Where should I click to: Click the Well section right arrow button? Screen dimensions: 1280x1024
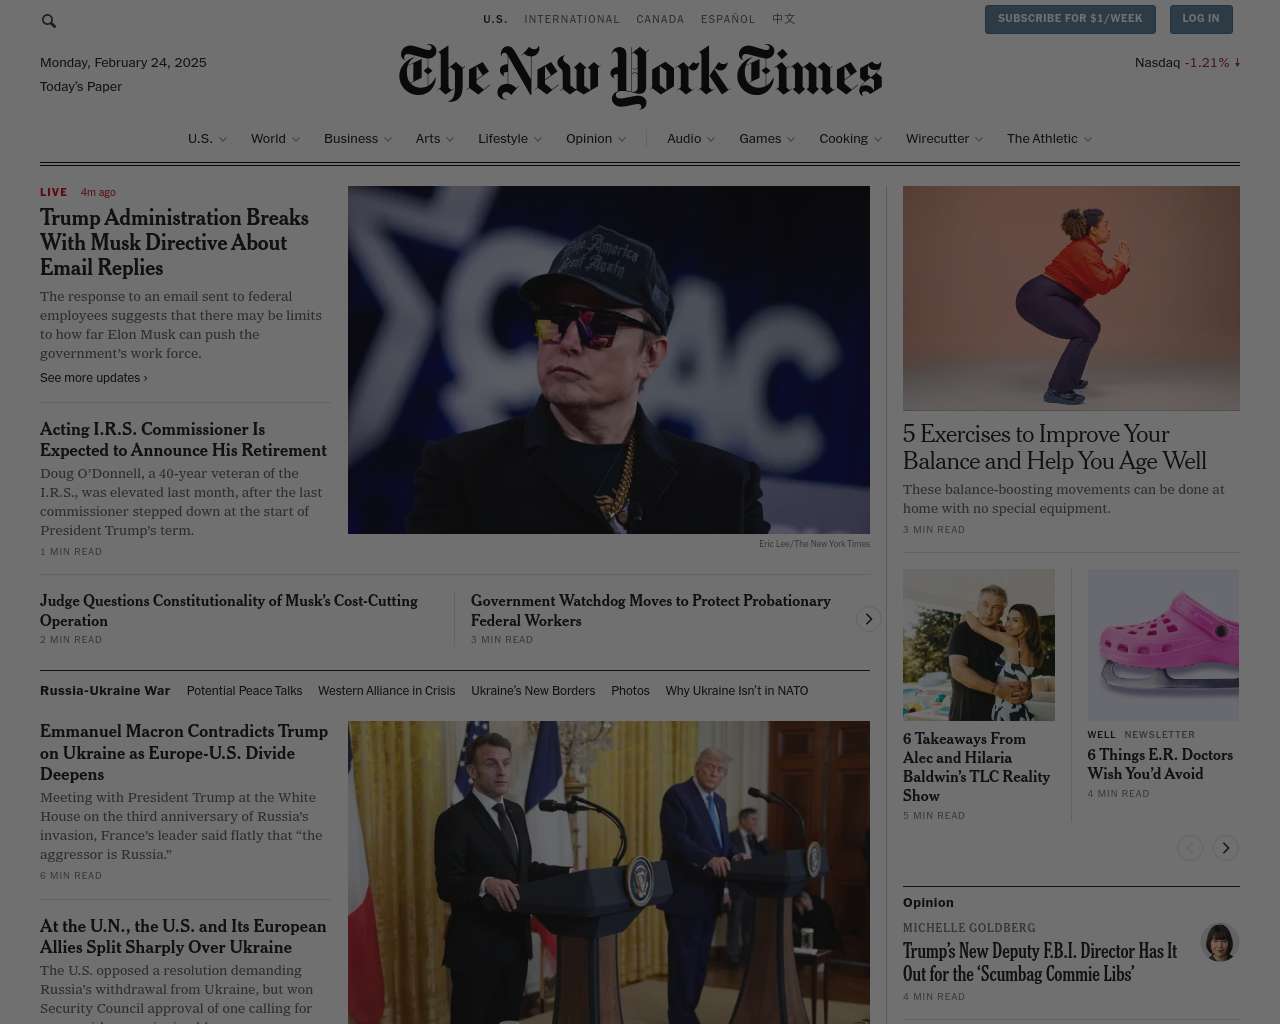(x=1225, y=848)
